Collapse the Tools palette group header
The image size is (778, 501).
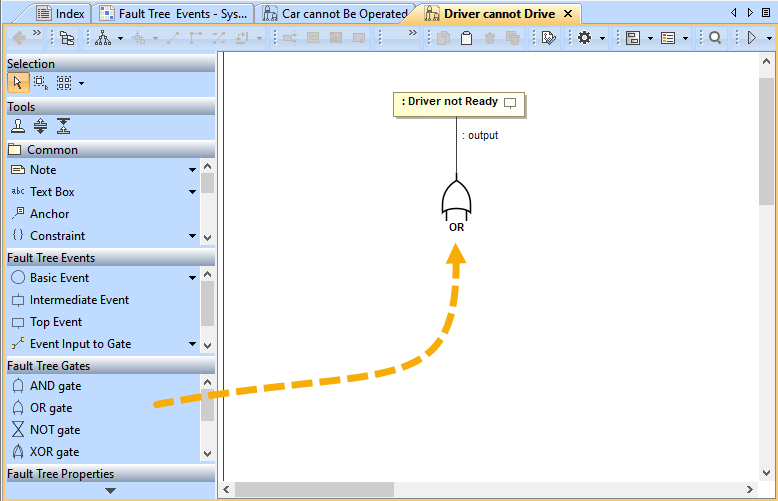110,107
